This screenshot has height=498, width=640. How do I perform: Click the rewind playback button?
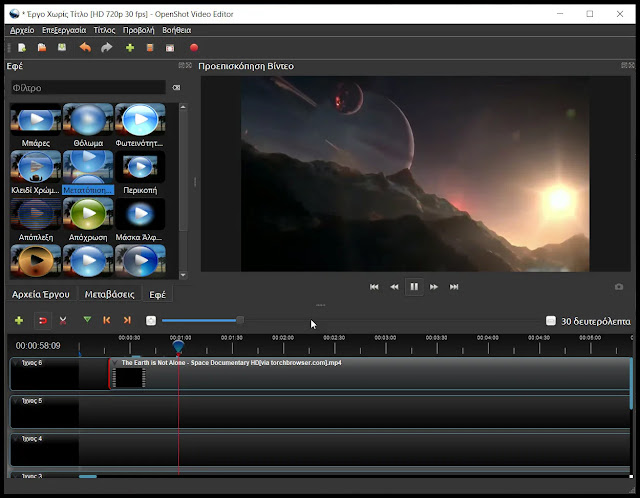pos(394,287)
